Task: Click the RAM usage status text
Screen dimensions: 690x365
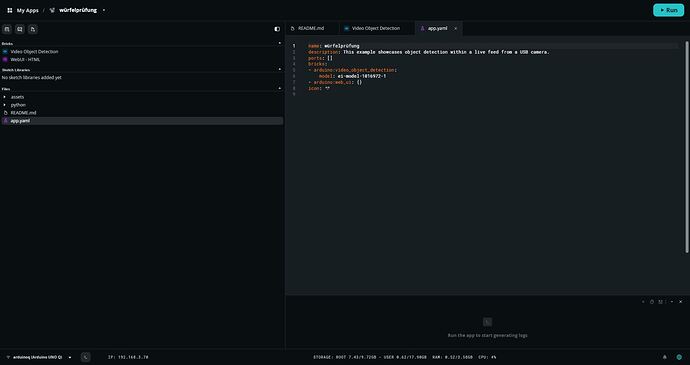Action: [x=453, y=357]
